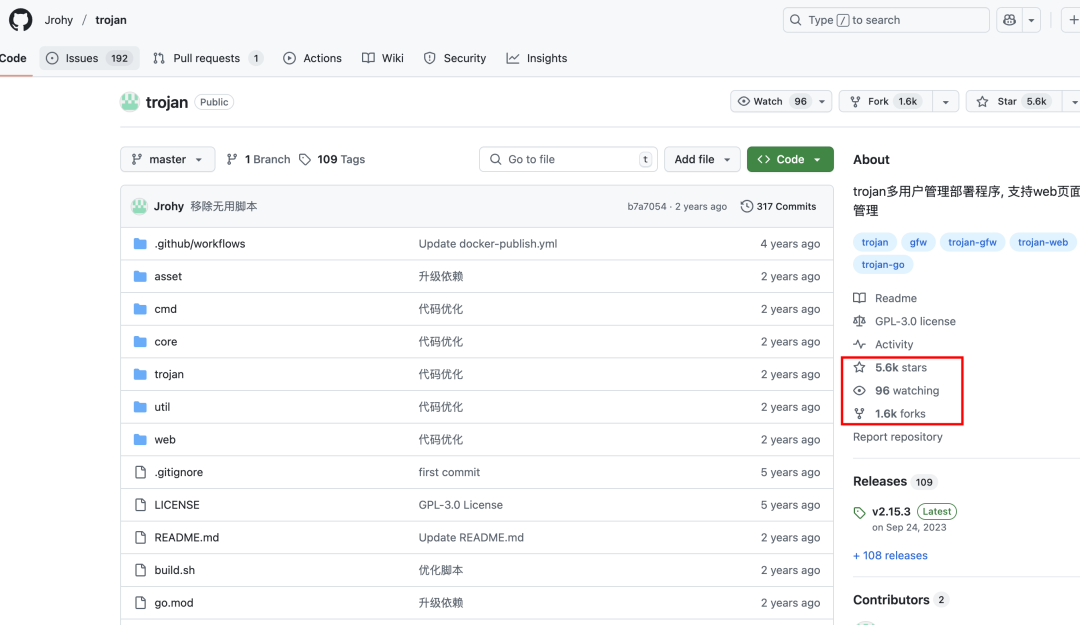Viewport: 1080px width, 625px height.
Task: Switch to the Issues tab
Action: pos(90,58)
